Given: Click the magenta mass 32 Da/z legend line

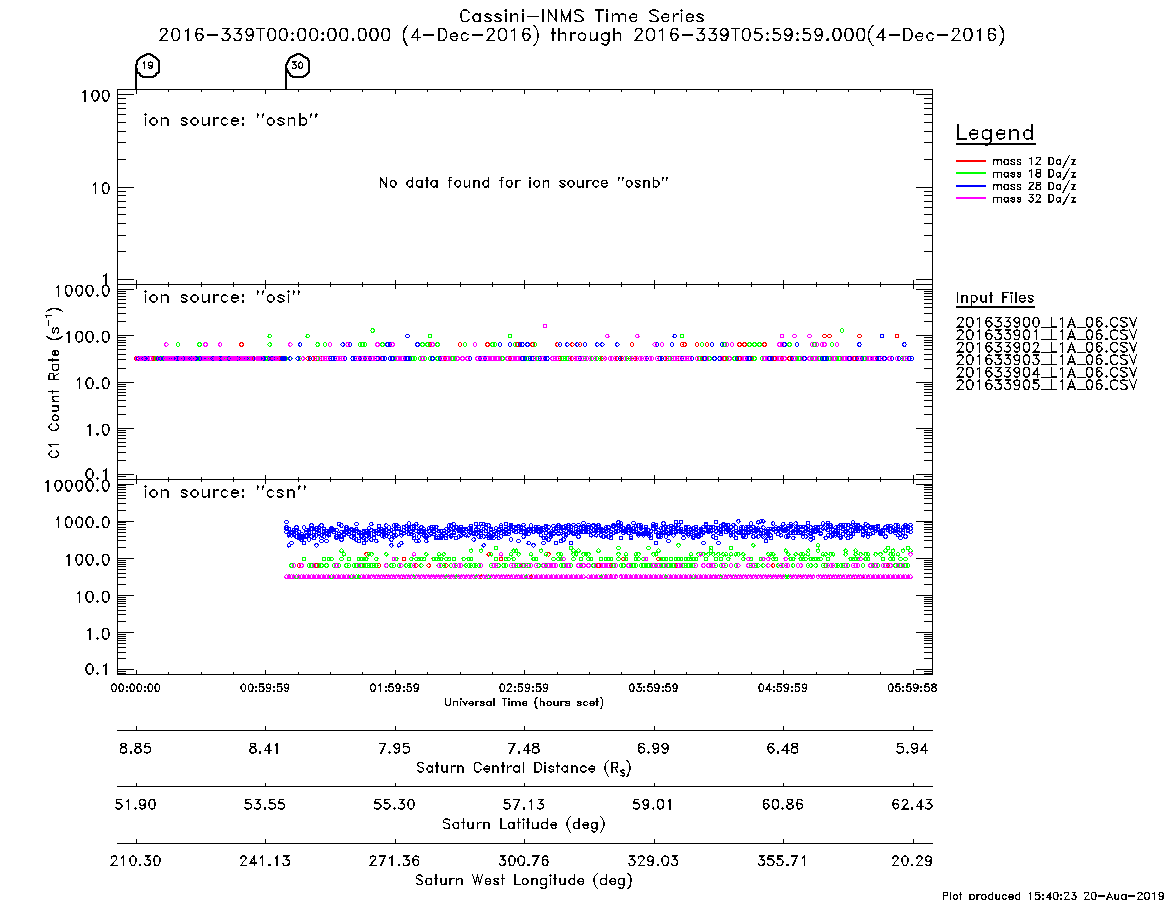Looking at the screenshot, I should click(970, 198).
